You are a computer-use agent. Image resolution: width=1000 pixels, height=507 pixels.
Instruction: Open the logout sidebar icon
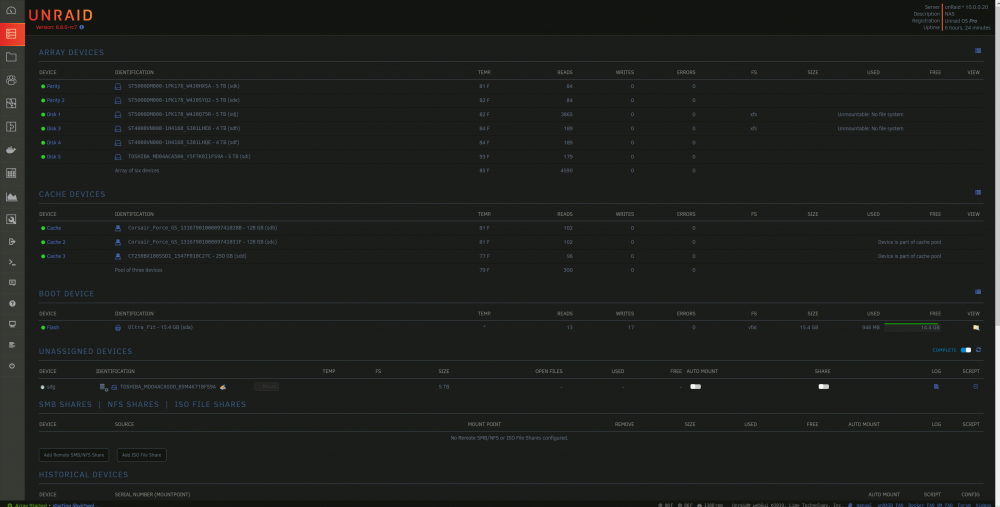(x=11, y=242)
